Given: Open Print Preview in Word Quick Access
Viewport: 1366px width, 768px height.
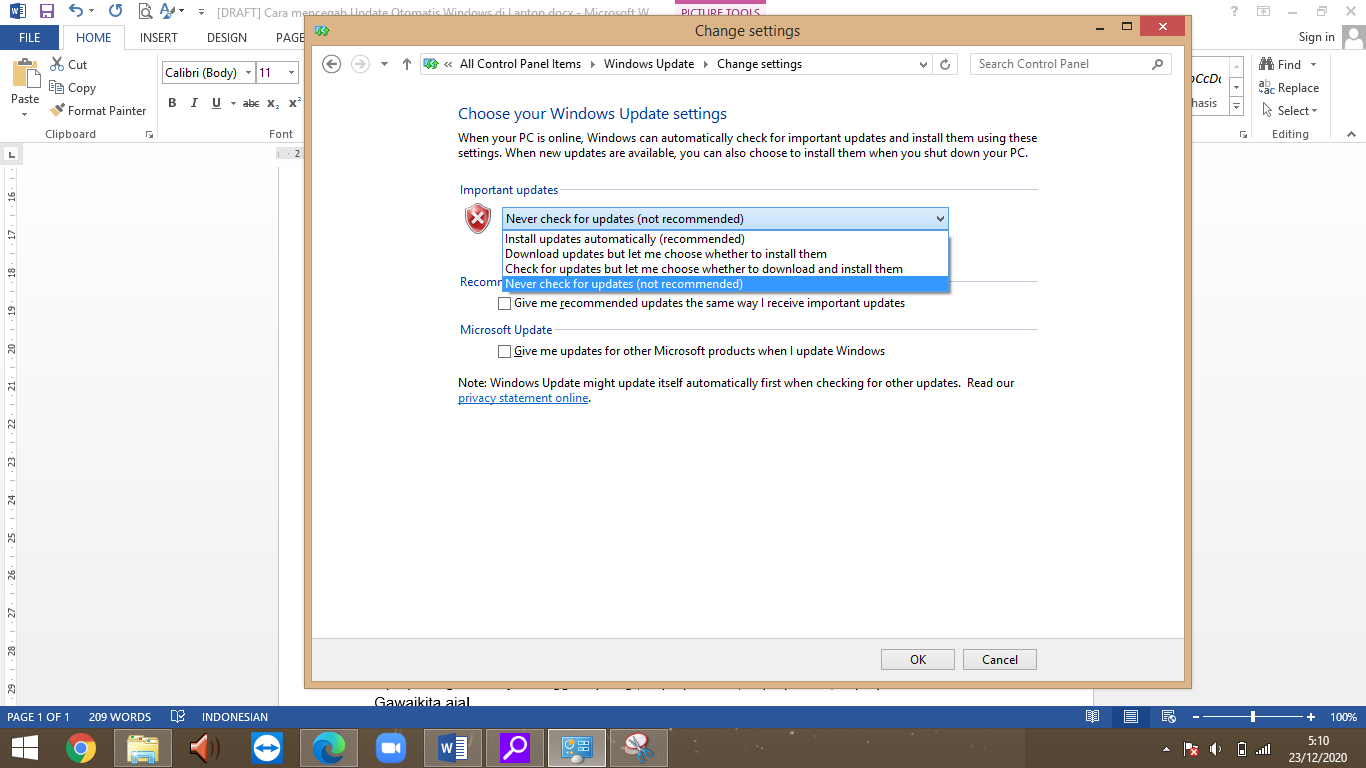Looking at the screenshot, I should tap(146, 12).
